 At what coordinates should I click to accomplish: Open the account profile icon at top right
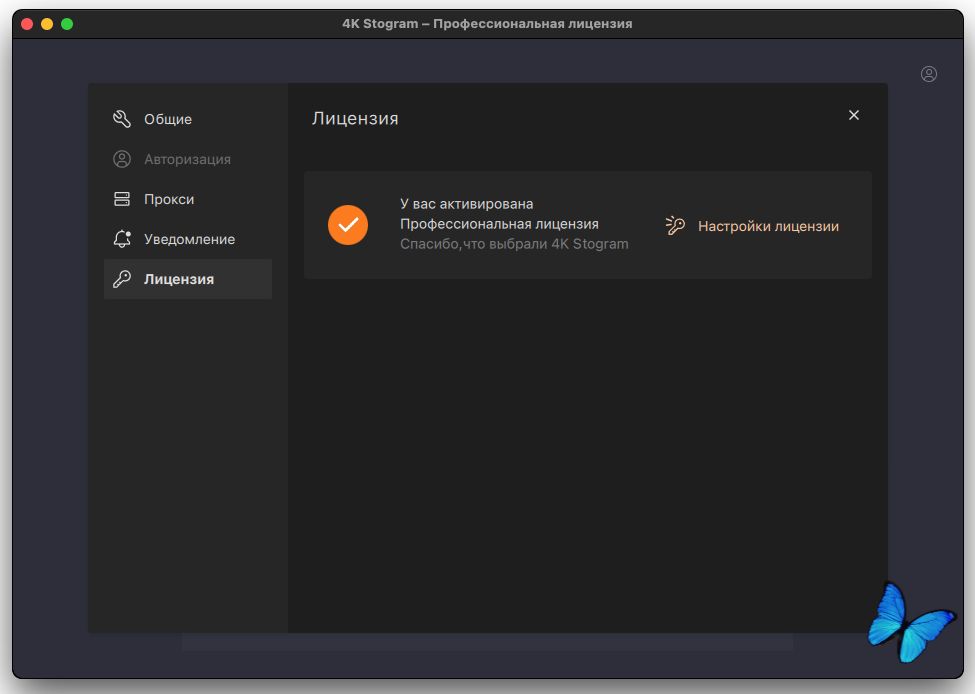pyautogui.click(x=929, y=74)
